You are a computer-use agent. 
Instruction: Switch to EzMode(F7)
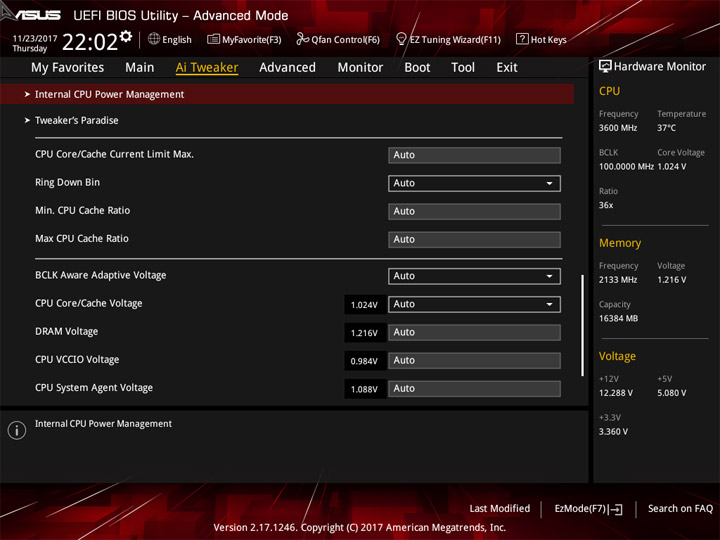[x=588, y=509]
